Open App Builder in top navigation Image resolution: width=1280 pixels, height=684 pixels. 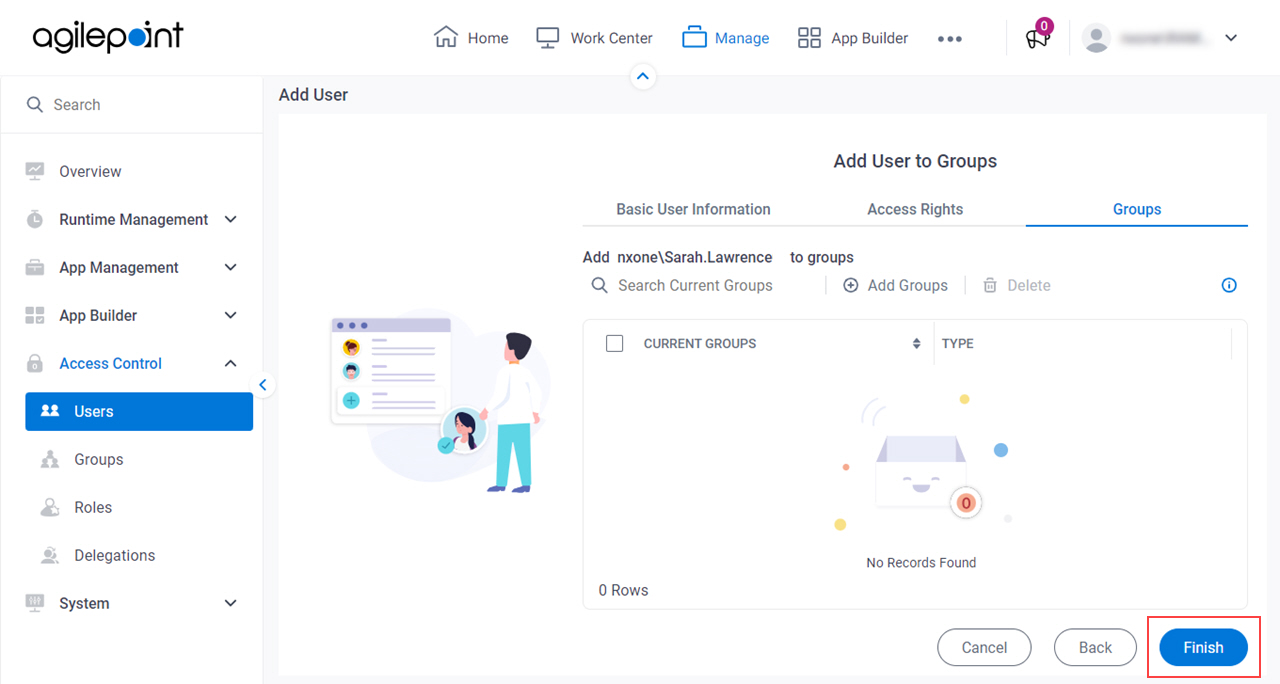click(853, 38)
